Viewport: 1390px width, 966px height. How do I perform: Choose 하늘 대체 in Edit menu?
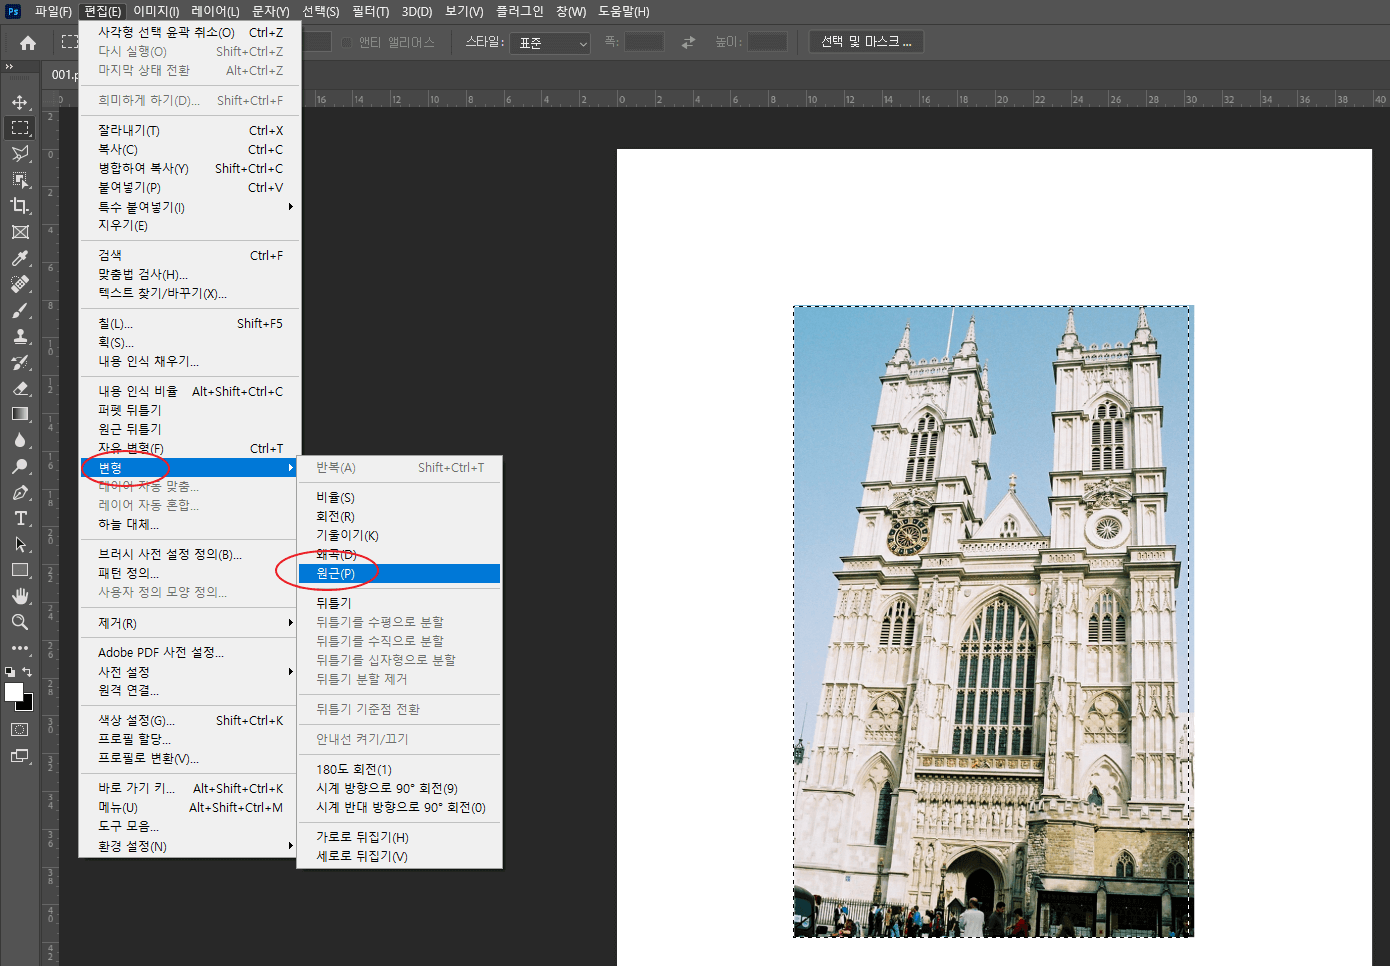click(190, 524)
